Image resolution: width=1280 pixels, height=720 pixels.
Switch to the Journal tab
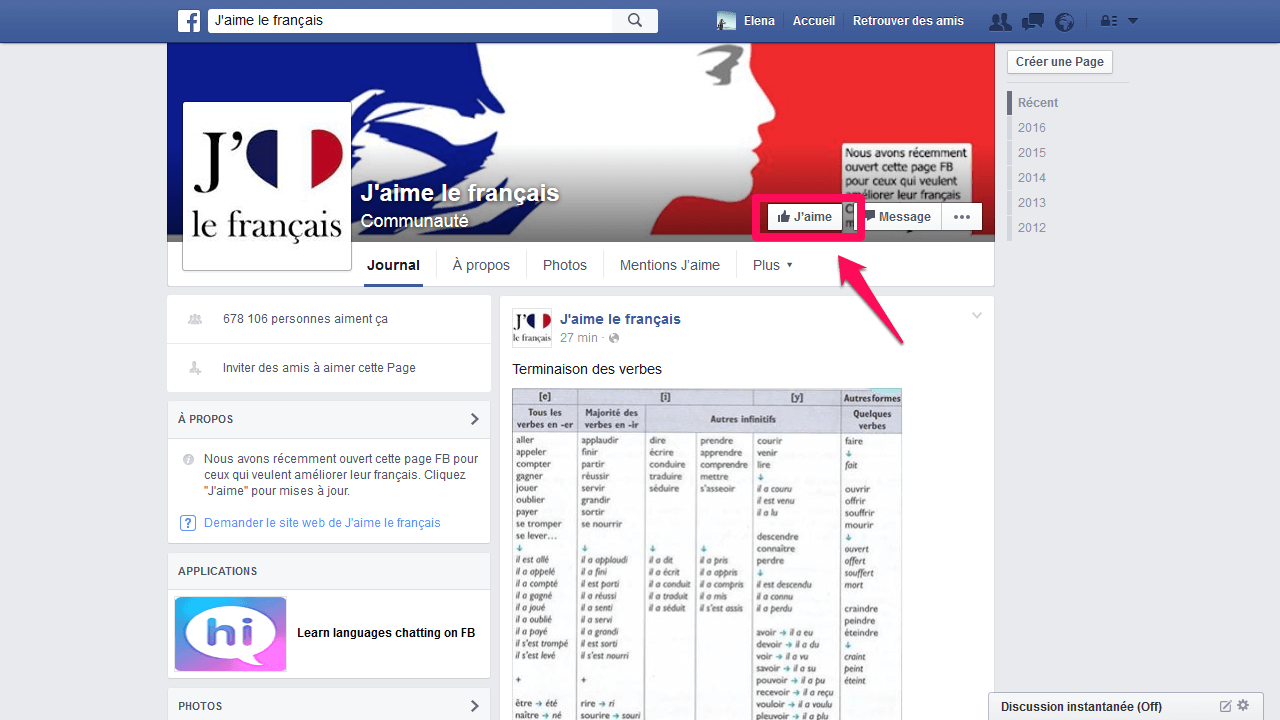coord(393,265)
